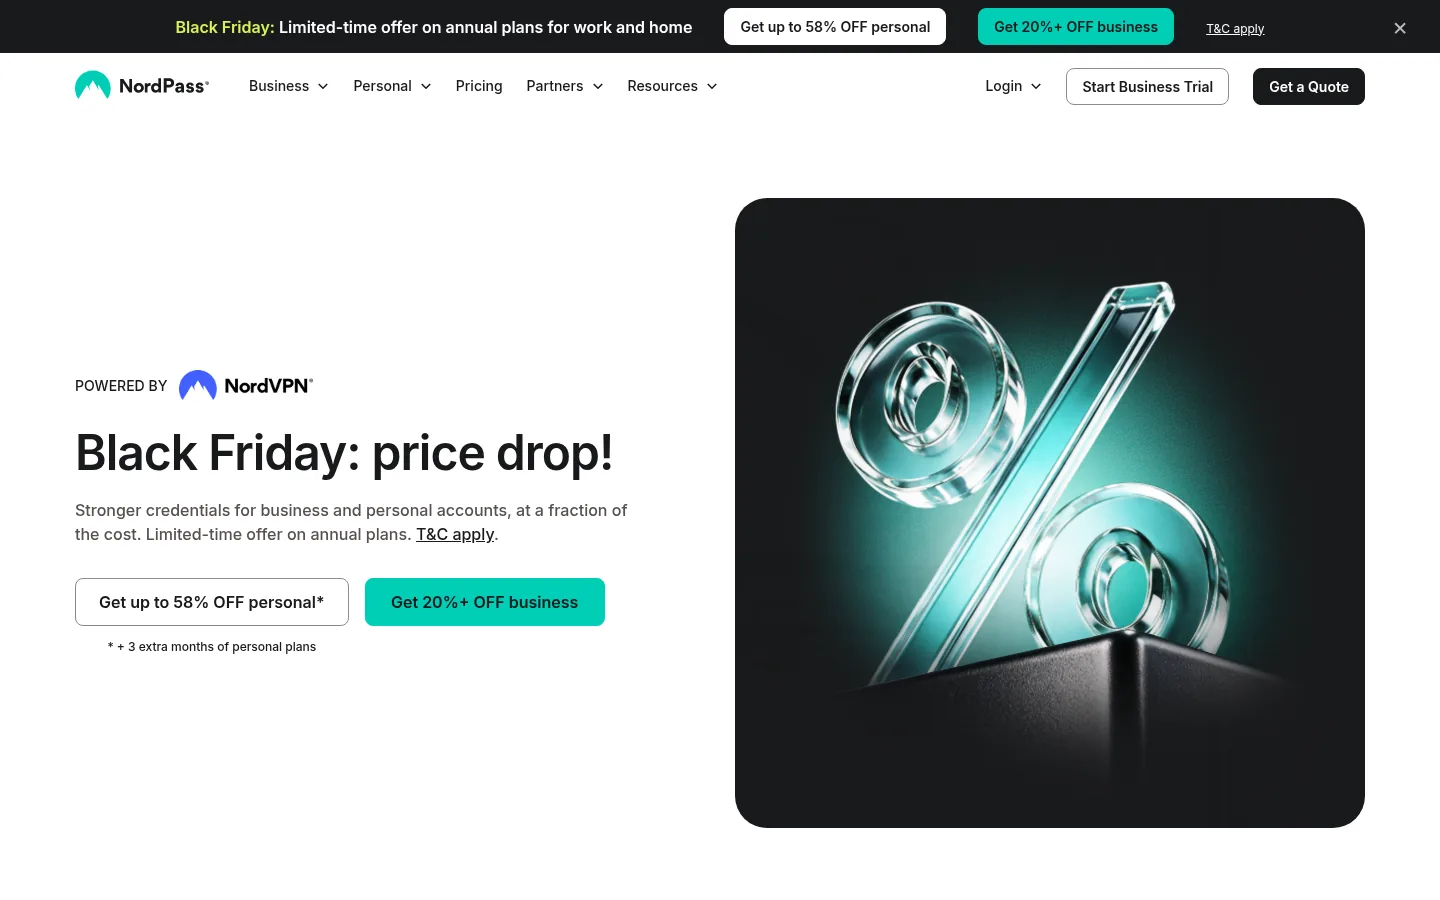This screenshot has width=1440, height=900.
Task: Click the Get a Quote button
Action: click(x=1309, y=87)
